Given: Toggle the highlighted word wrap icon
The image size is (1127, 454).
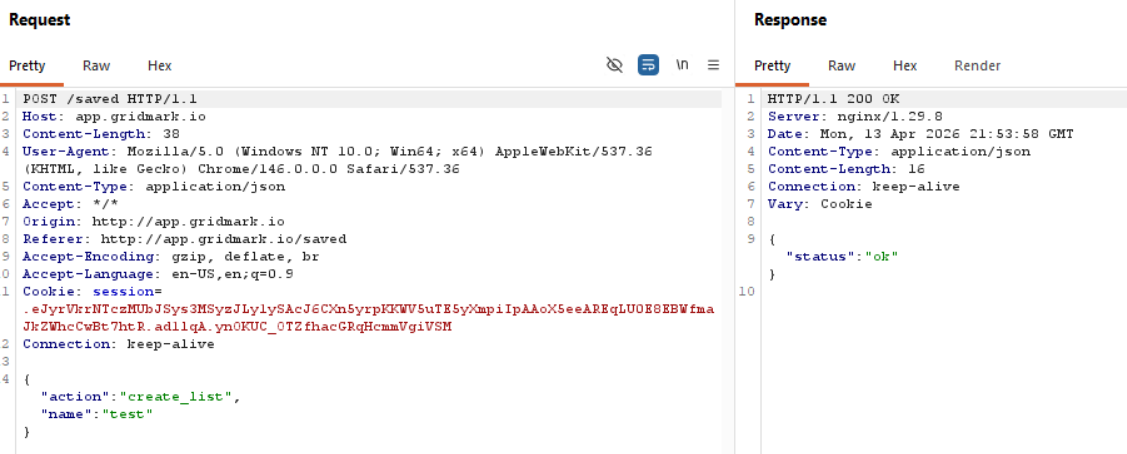Looking at the screenshot, I should pos(648,65).
